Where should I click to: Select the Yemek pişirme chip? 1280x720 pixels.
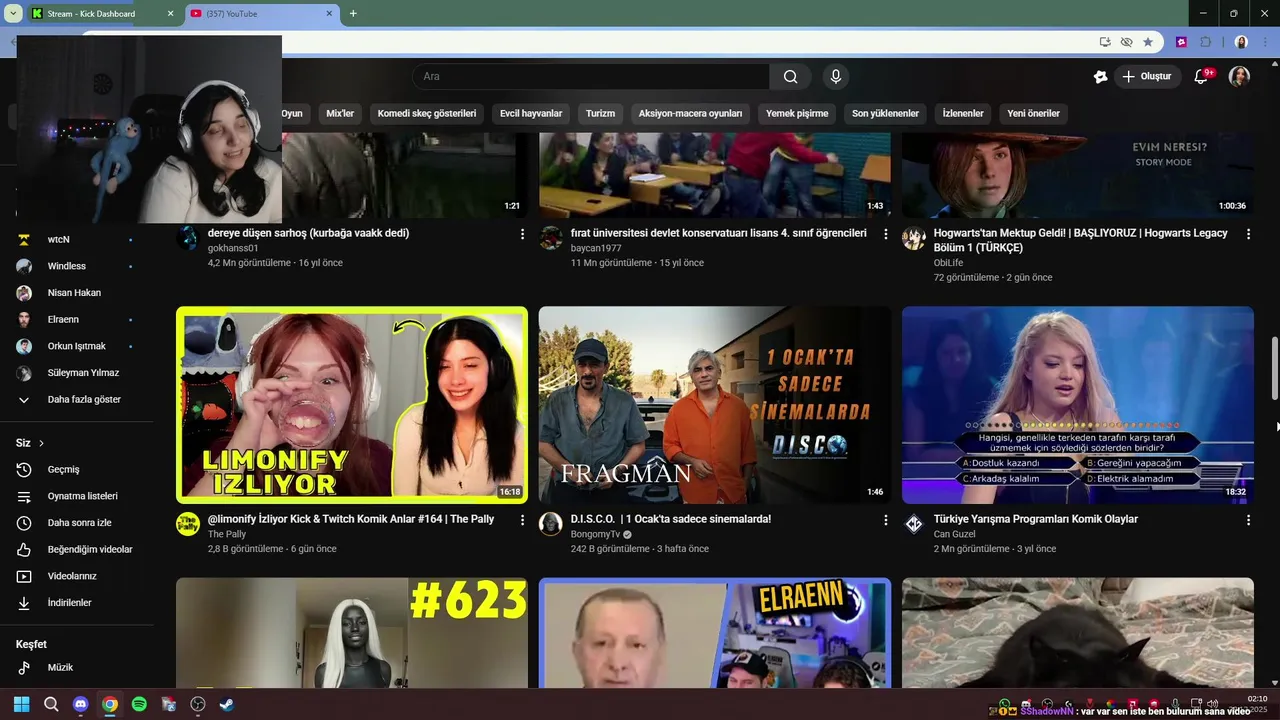click(797, 114)
